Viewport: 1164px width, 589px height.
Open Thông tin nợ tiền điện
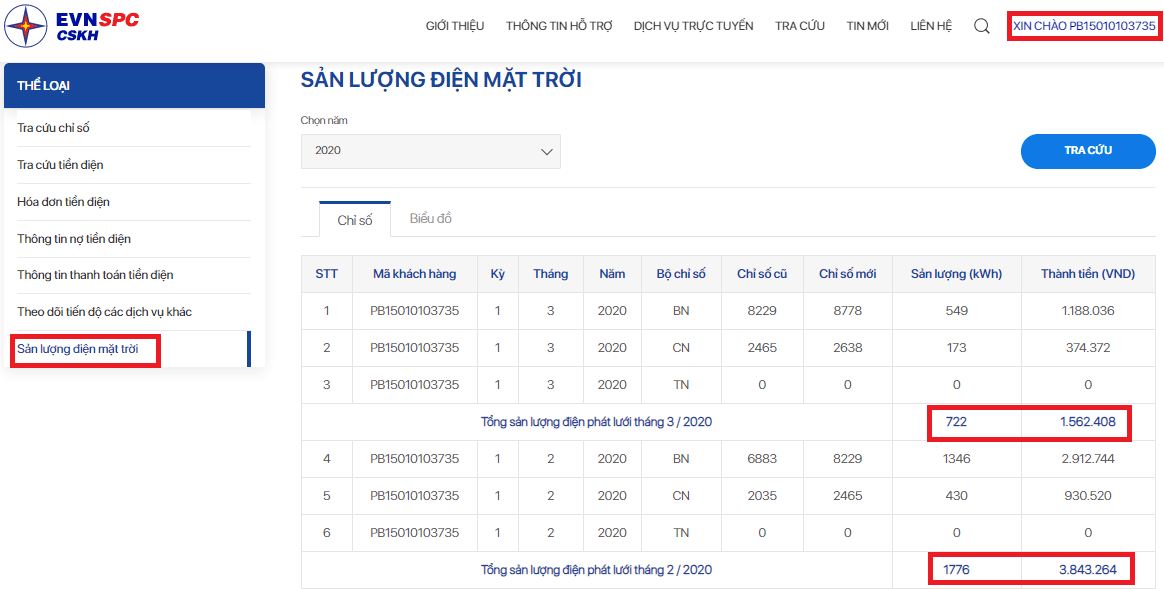click(73, 239)
